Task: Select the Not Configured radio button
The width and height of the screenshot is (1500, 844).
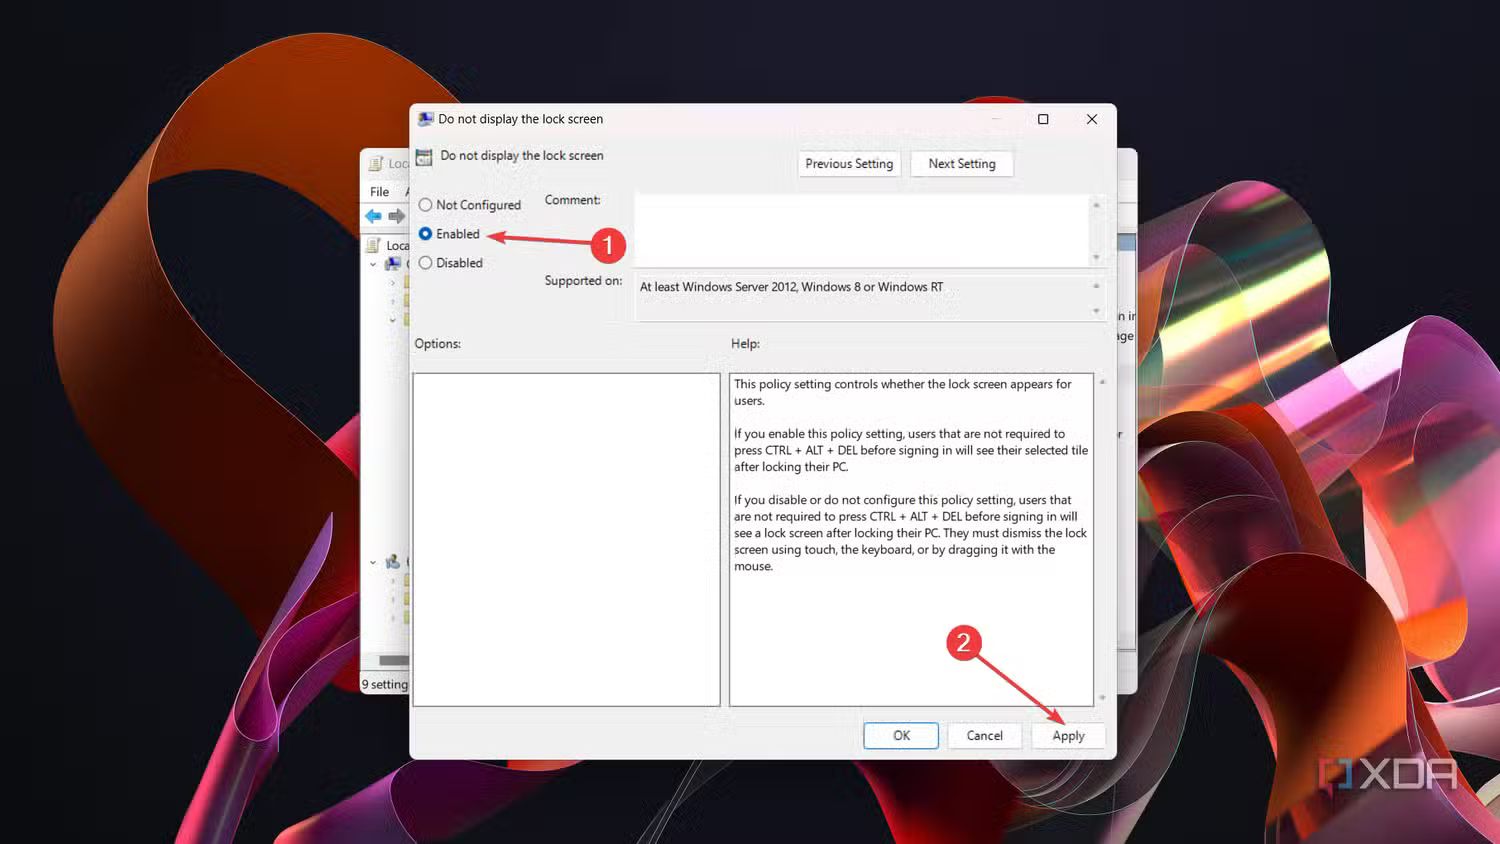Action: point(426,204)
